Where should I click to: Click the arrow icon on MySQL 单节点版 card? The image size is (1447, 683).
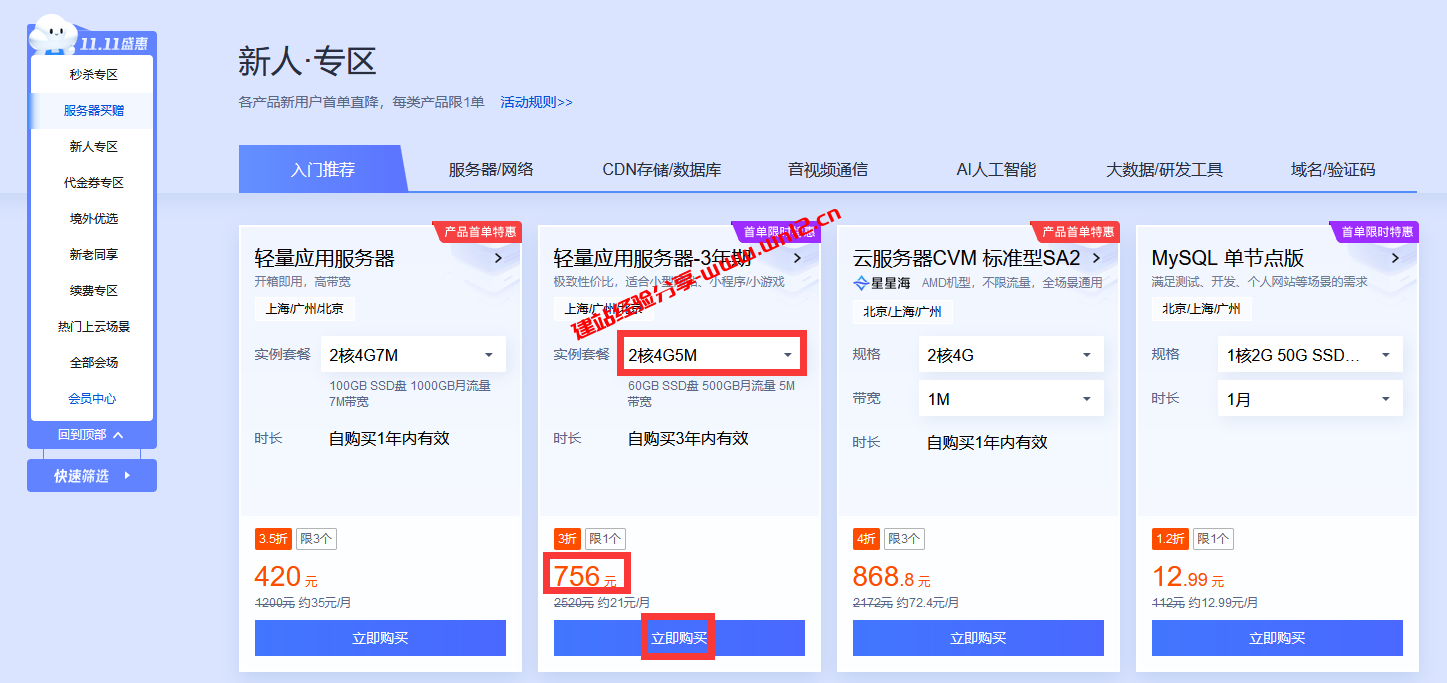click(1394, 257)
